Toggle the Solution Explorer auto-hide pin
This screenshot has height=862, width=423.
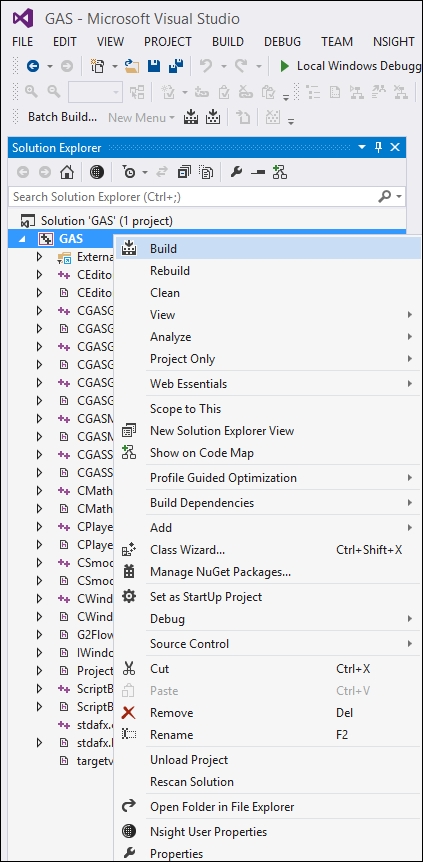click(x=378, y=147)
